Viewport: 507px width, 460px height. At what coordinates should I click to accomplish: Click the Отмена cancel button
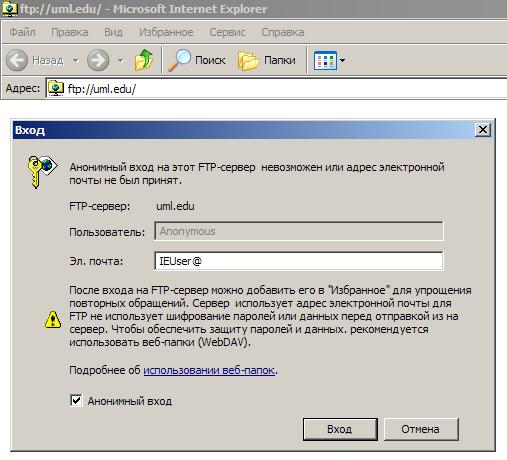click(421, 429)
